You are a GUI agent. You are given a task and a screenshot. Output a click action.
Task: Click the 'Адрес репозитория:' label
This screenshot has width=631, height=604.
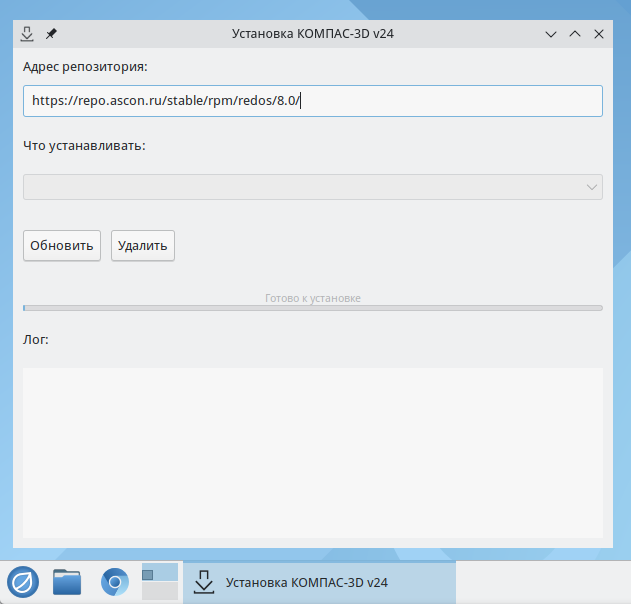point(85,67)
